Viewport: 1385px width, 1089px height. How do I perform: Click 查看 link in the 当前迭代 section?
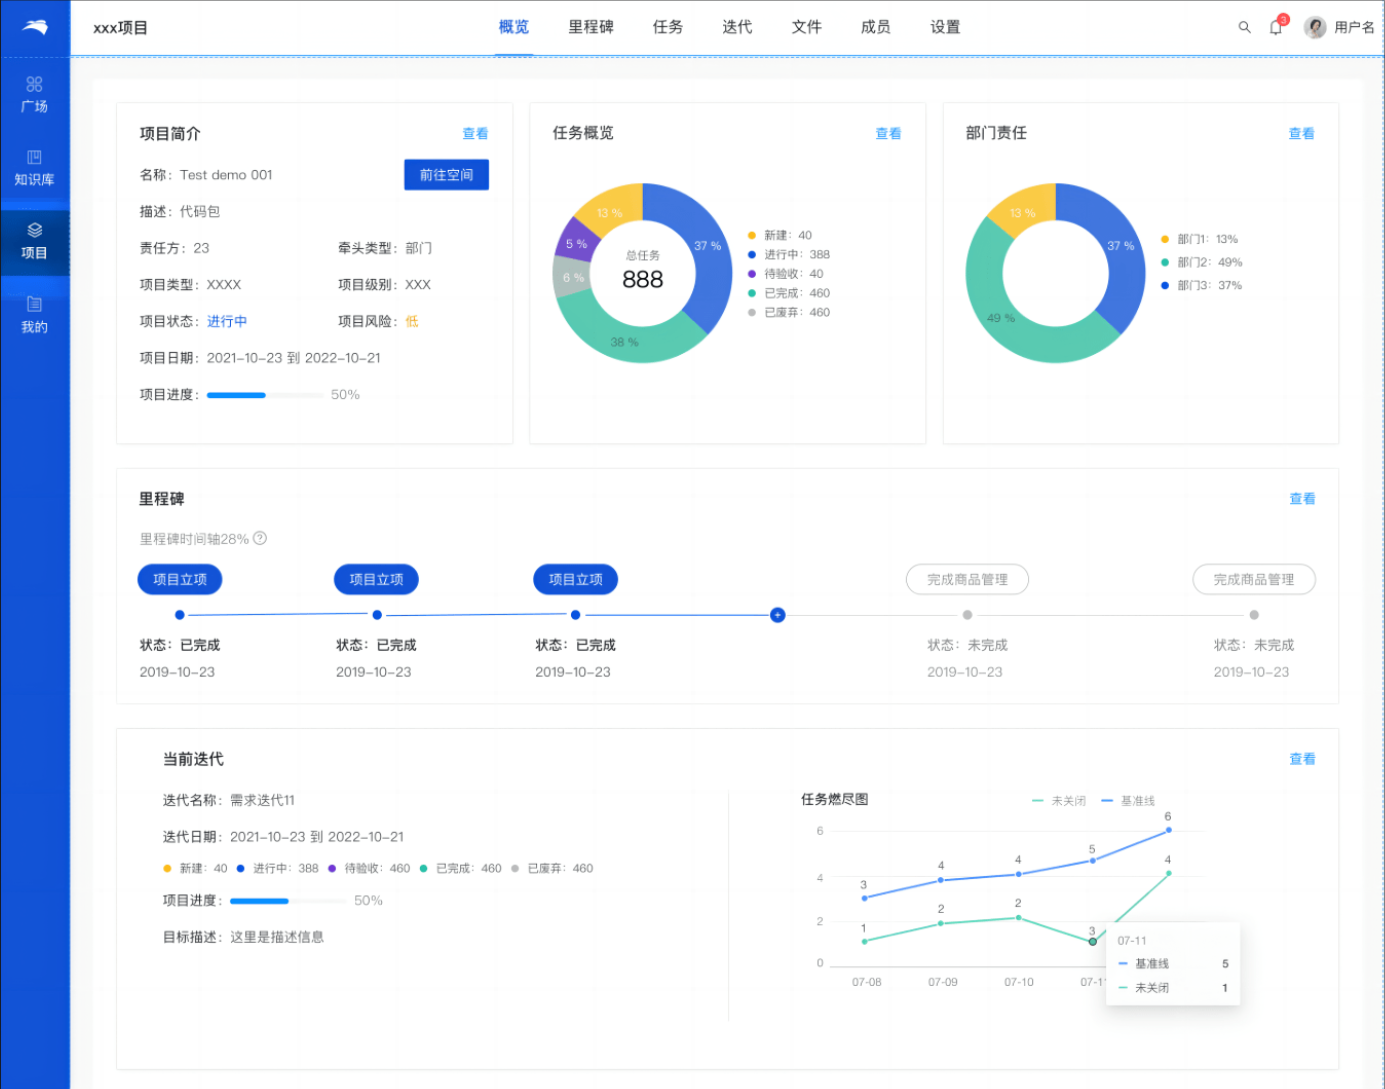1302,759
